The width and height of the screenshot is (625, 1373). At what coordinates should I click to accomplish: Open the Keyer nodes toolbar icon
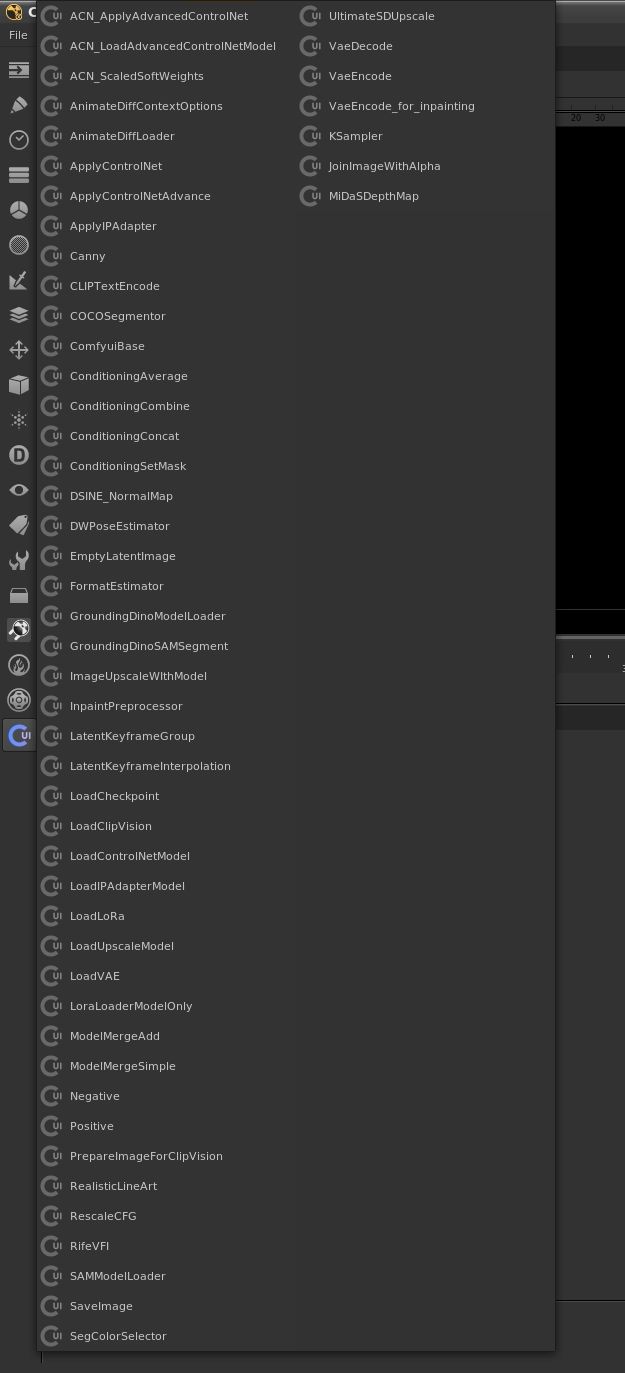click(18, 280)
